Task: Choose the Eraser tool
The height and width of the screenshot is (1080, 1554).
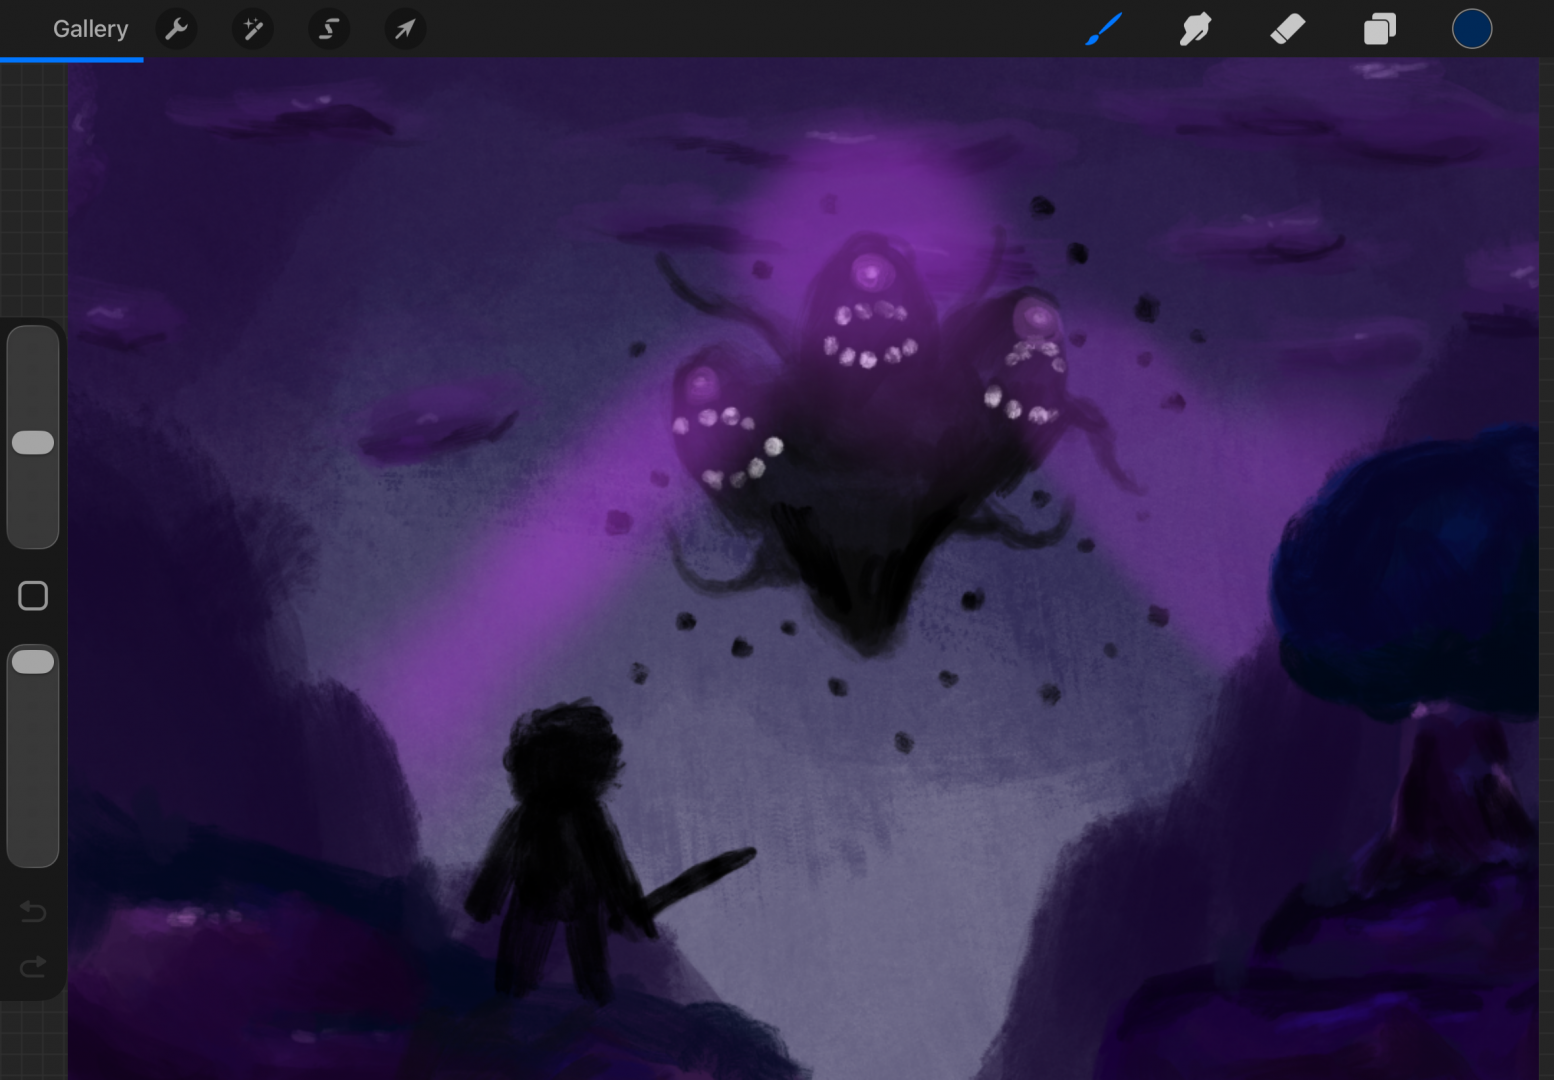Action: tap(1287, 29)
